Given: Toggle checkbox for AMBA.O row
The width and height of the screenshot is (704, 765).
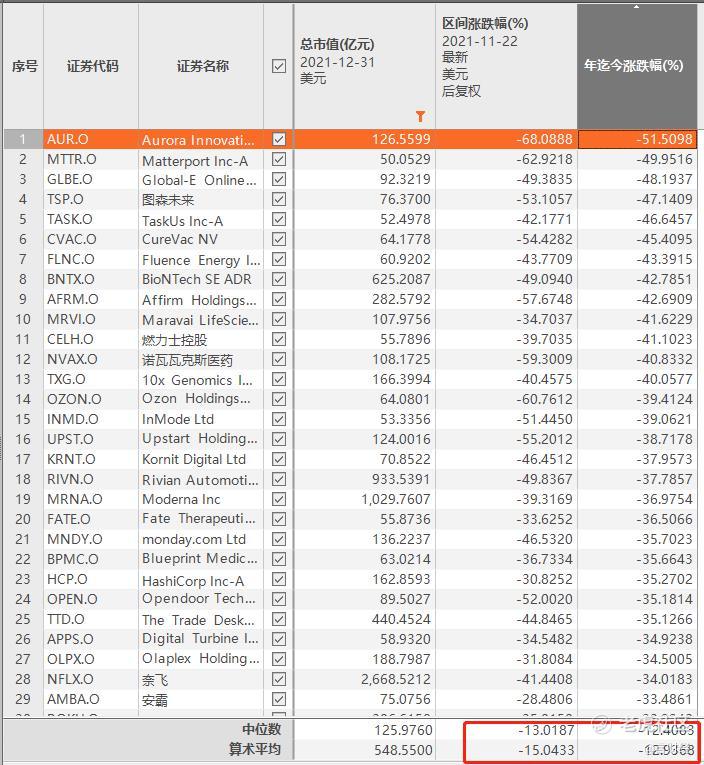Looking at the screenshot, I should point(279,699).
